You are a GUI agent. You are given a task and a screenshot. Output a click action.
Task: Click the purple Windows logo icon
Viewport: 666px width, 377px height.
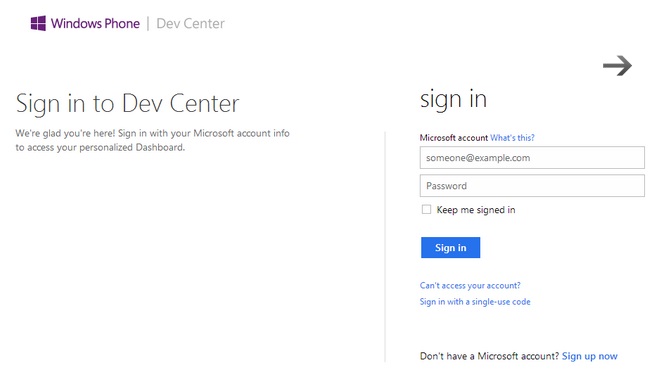38,23
